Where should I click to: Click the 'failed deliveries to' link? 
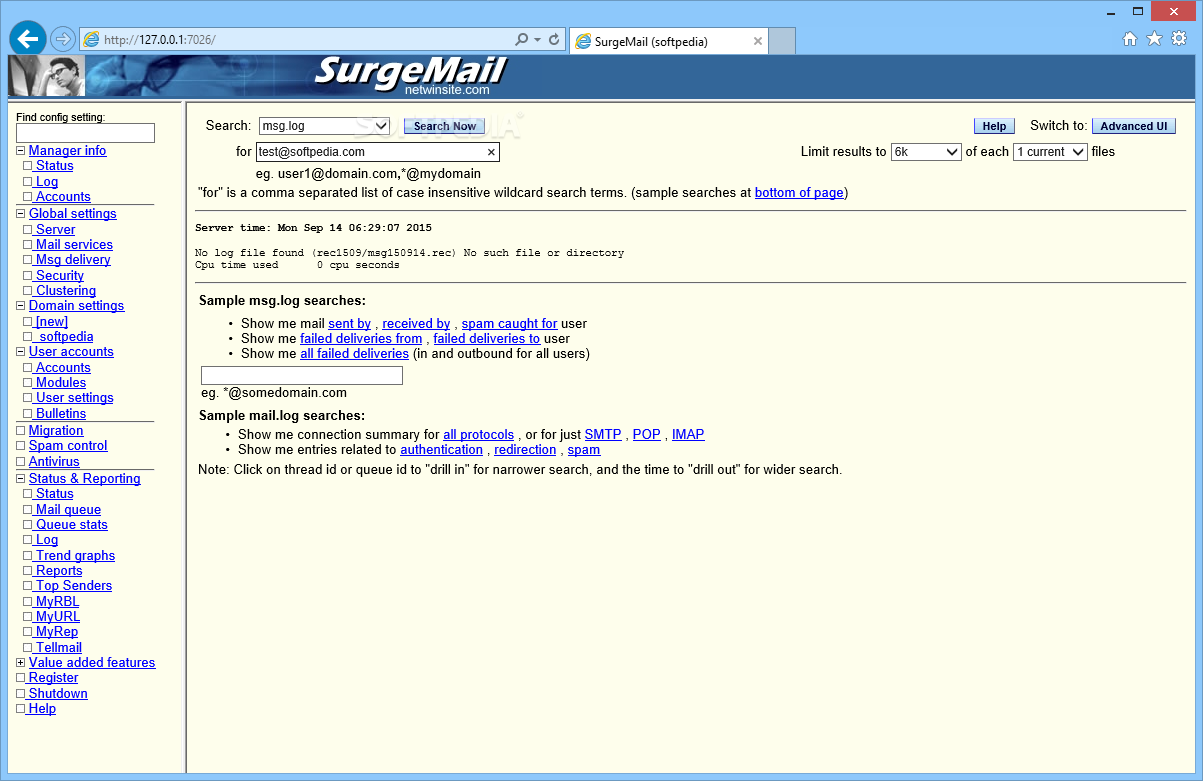487,339
